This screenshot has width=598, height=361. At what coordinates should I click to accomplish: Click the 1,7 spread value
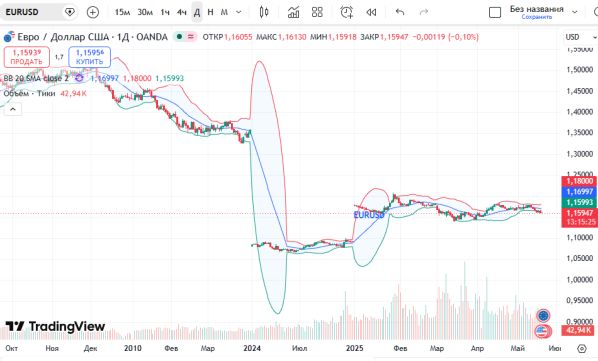tap(59, 57)
